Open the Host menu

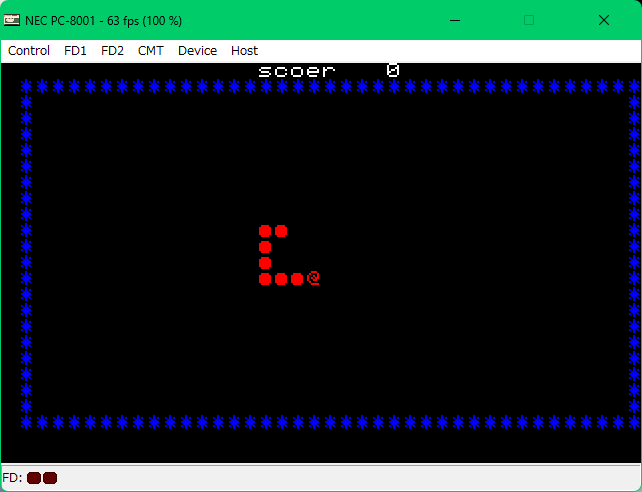click(244, 51)
